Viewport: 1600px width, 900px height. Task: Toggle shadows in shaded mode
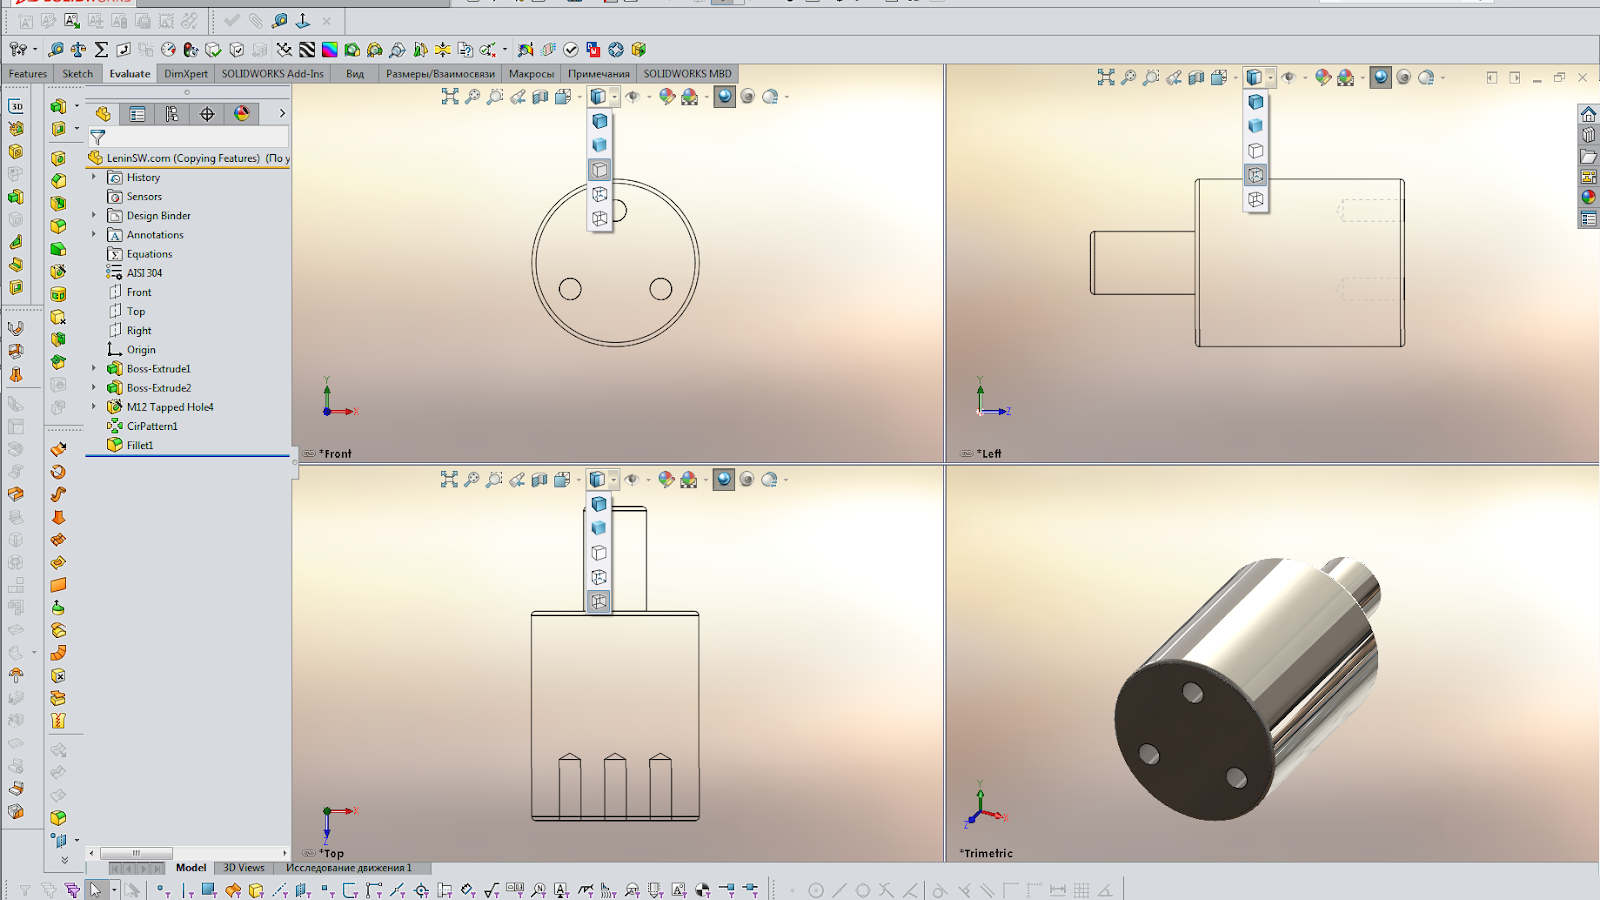coord(747,96)
